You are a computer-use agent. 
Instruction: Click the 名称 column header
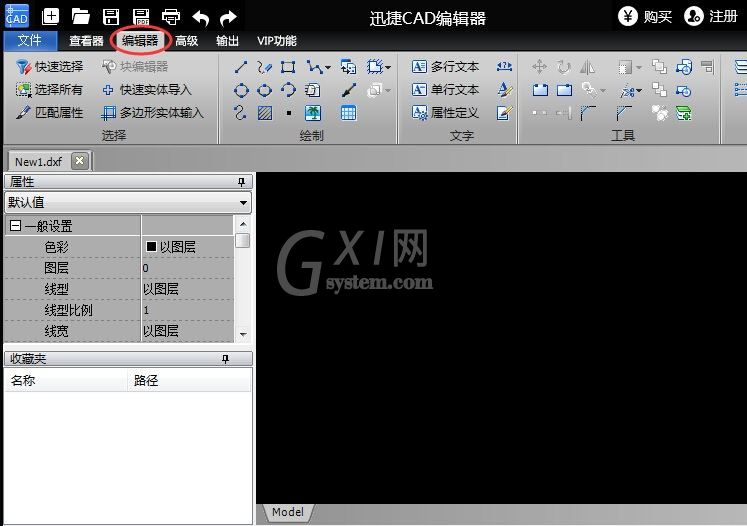pyautogui.click(x=66, y=380)
